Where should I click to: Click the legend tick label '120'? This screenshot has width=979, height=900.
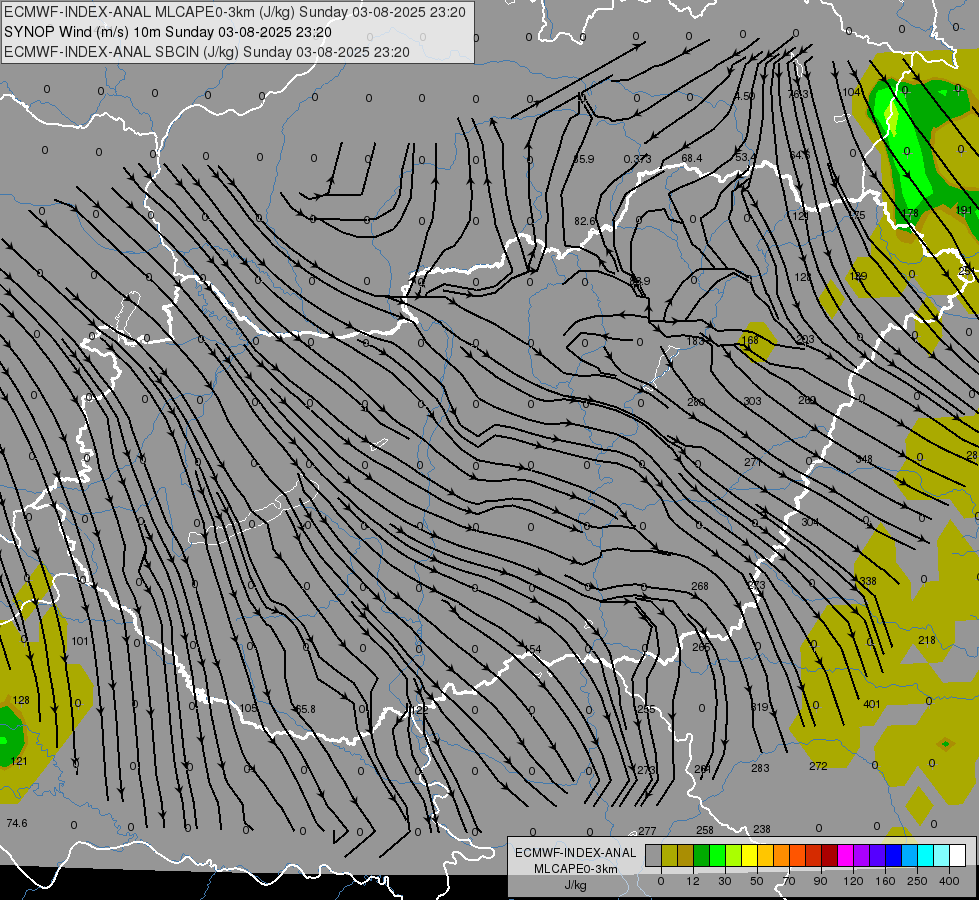[854, 881]
